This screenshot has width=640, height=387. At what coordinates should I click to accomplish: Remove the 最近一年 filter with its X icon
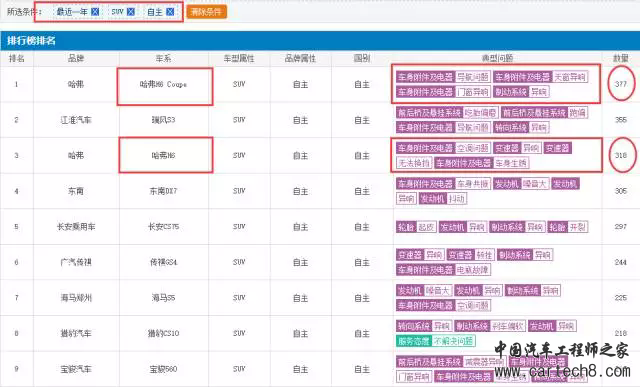[x=95, y=12]
